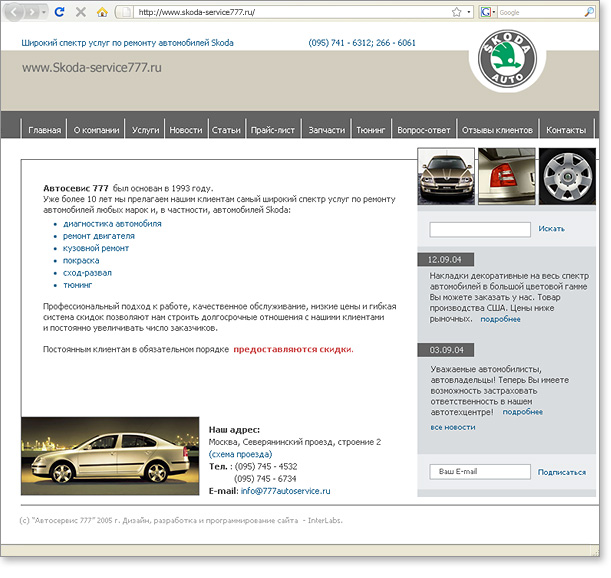This screenshot has height=578, width=611.
Task: Open подробнее under the 03.09.04 news
Action: point(523,412)
